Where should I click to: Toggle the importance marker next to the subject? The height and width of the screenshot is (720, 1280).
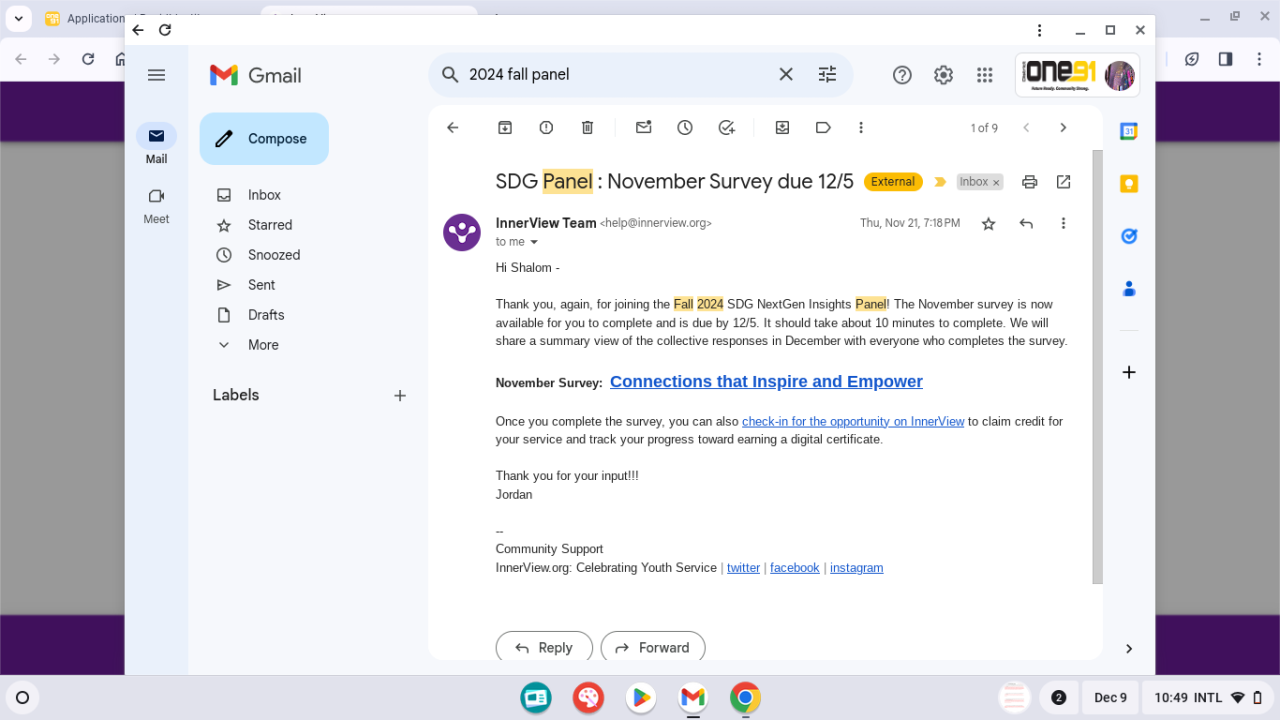[940, 182]
